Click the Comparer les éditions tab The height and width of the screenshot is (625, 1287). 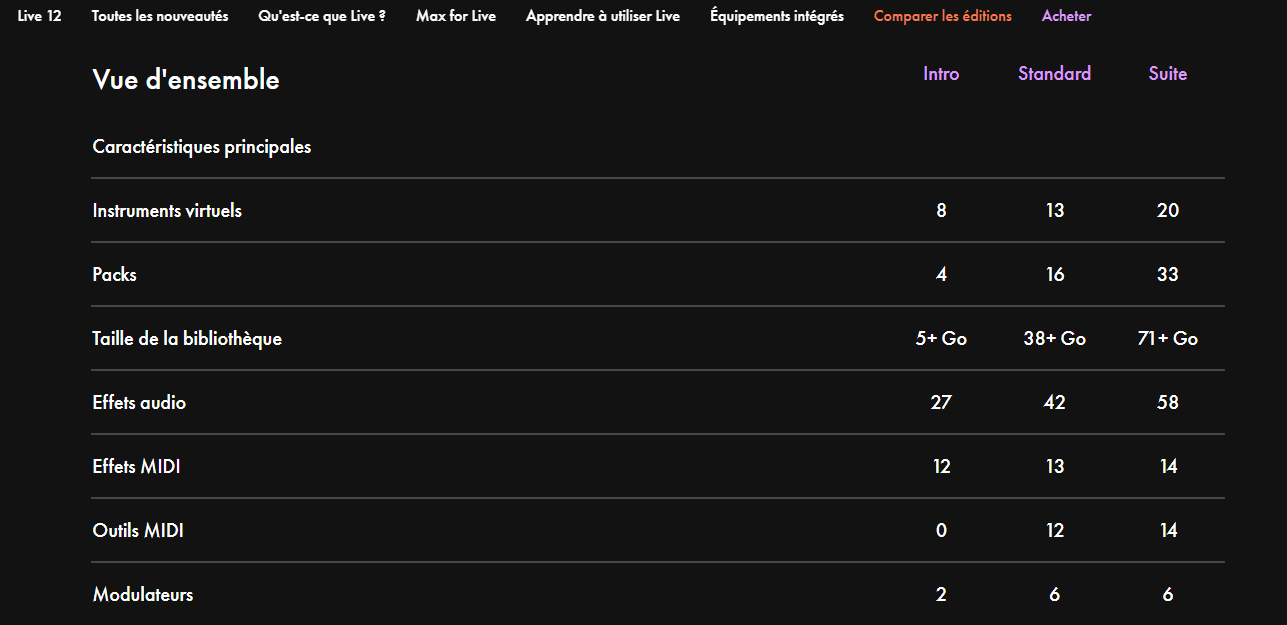(x=943, y=16)
